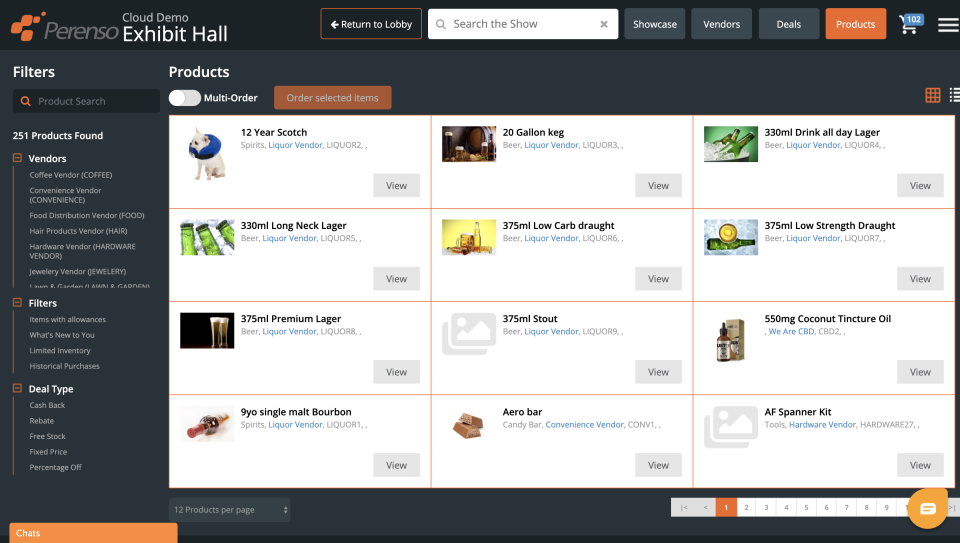Screen dimensions: 960x543
Task: Click the Perenso logo
Action: [64, 27]
